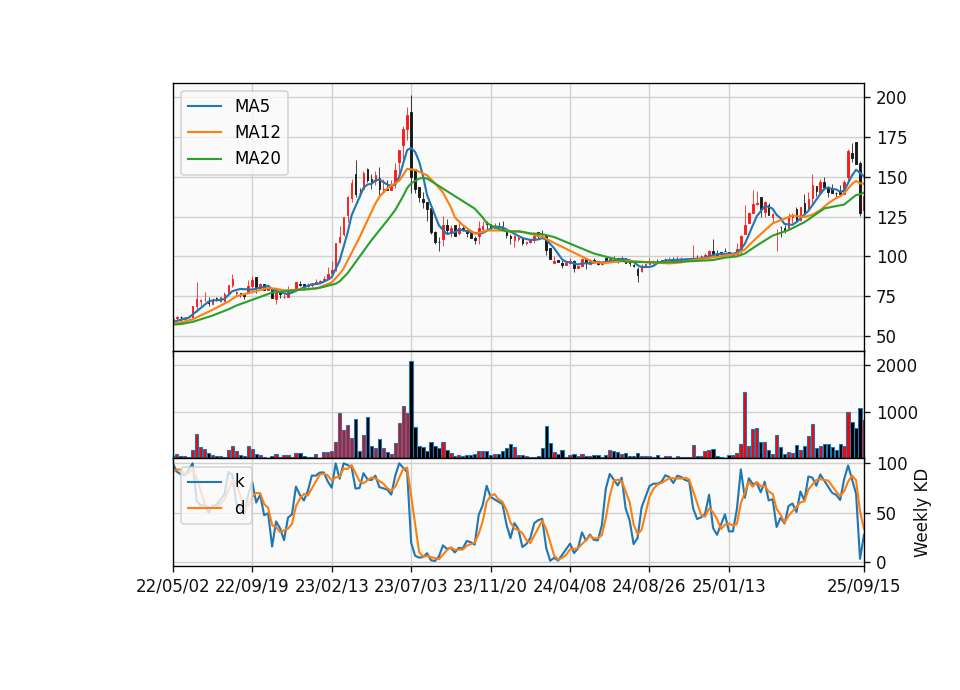Click the 23/07/03 date tick label
Viewport: 960px width, 690px height.
coord(411,587)
